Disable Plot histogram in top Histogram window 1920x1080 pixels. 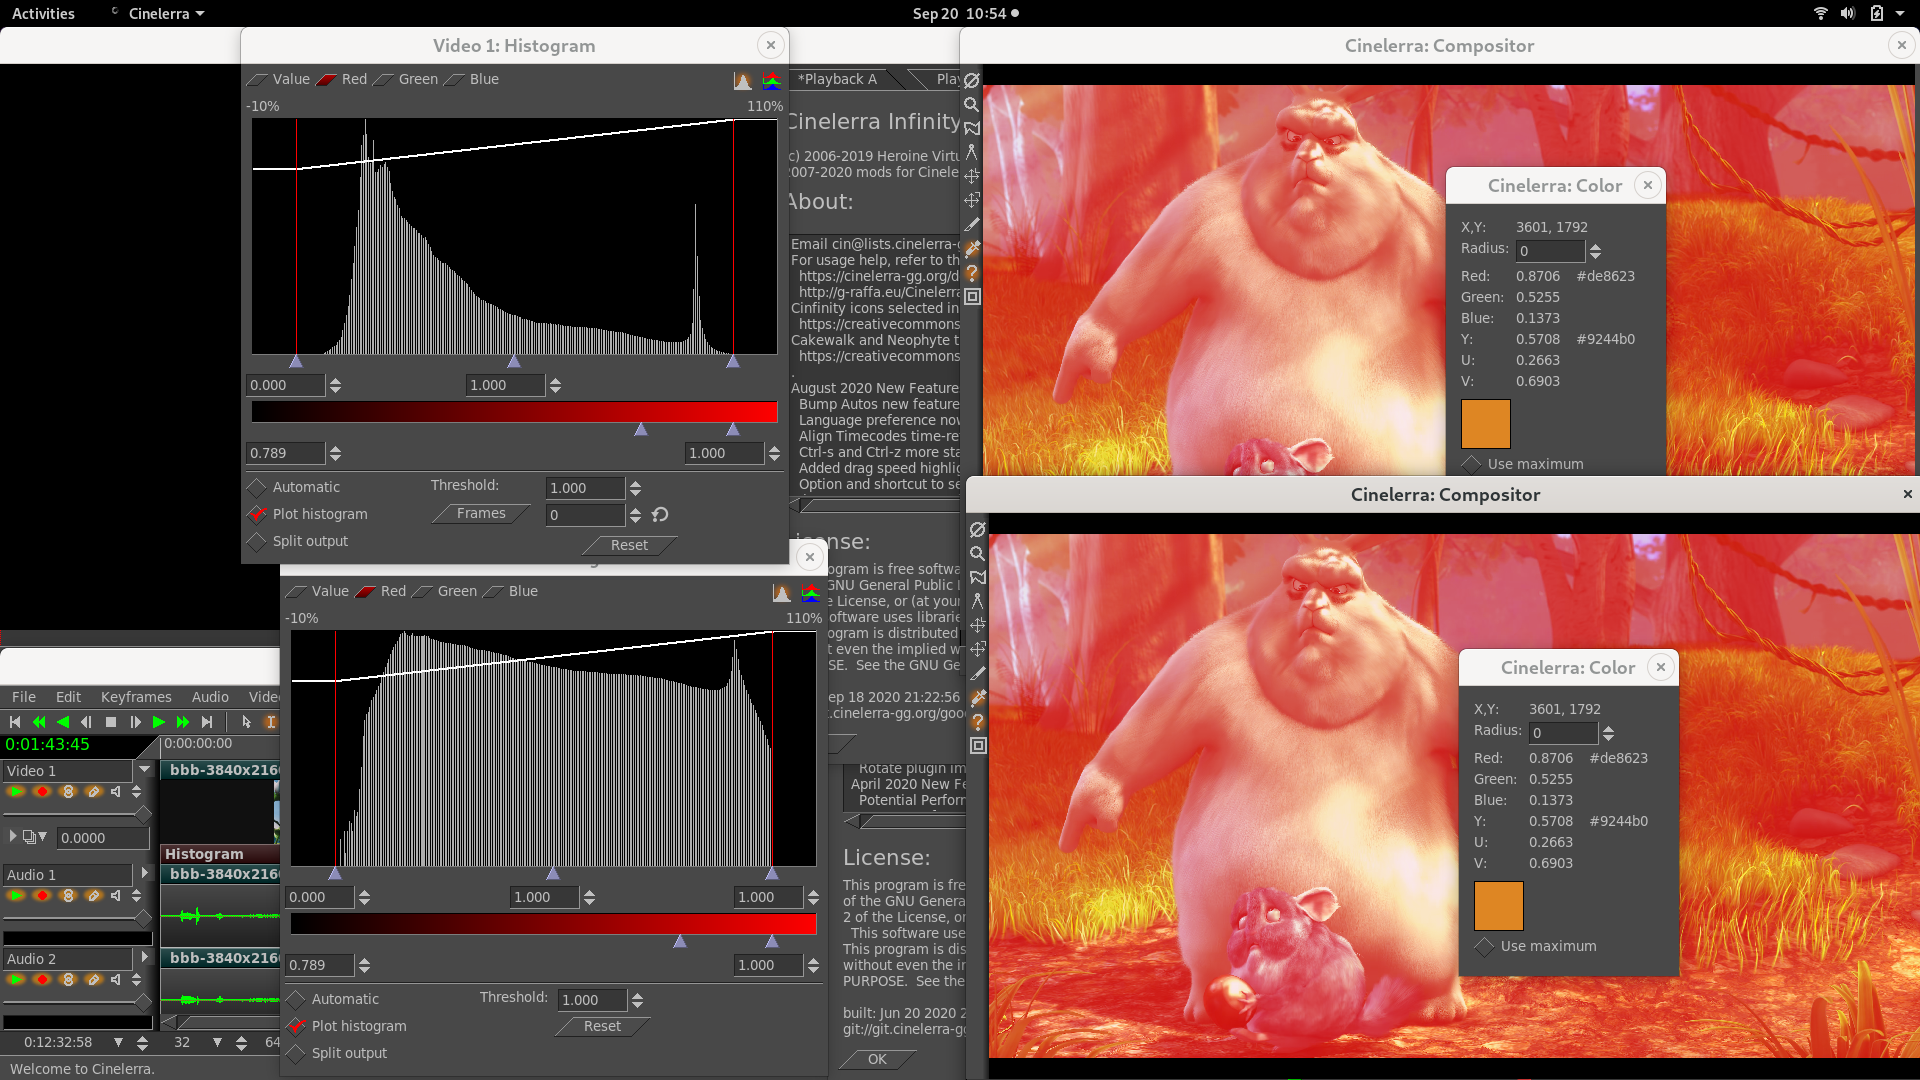click(258, 514)
